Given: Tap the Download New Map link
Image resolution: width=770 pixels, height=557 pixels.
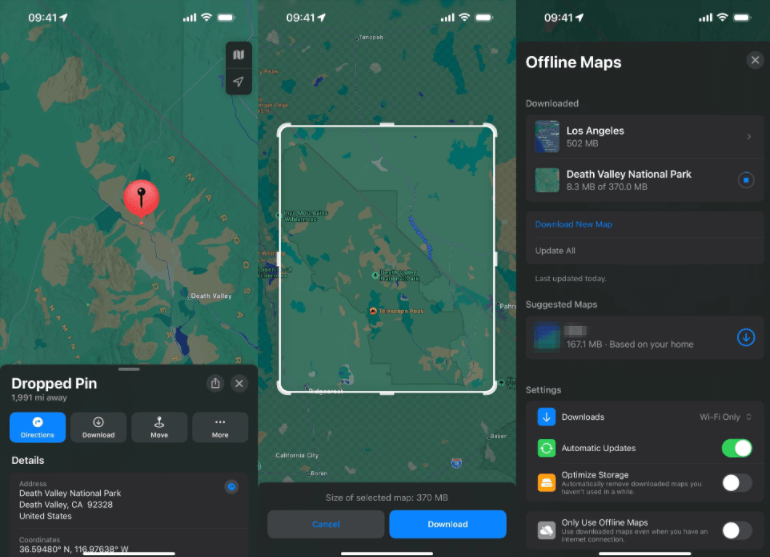Looking at the screenshot, I should (x=574, y=225).
